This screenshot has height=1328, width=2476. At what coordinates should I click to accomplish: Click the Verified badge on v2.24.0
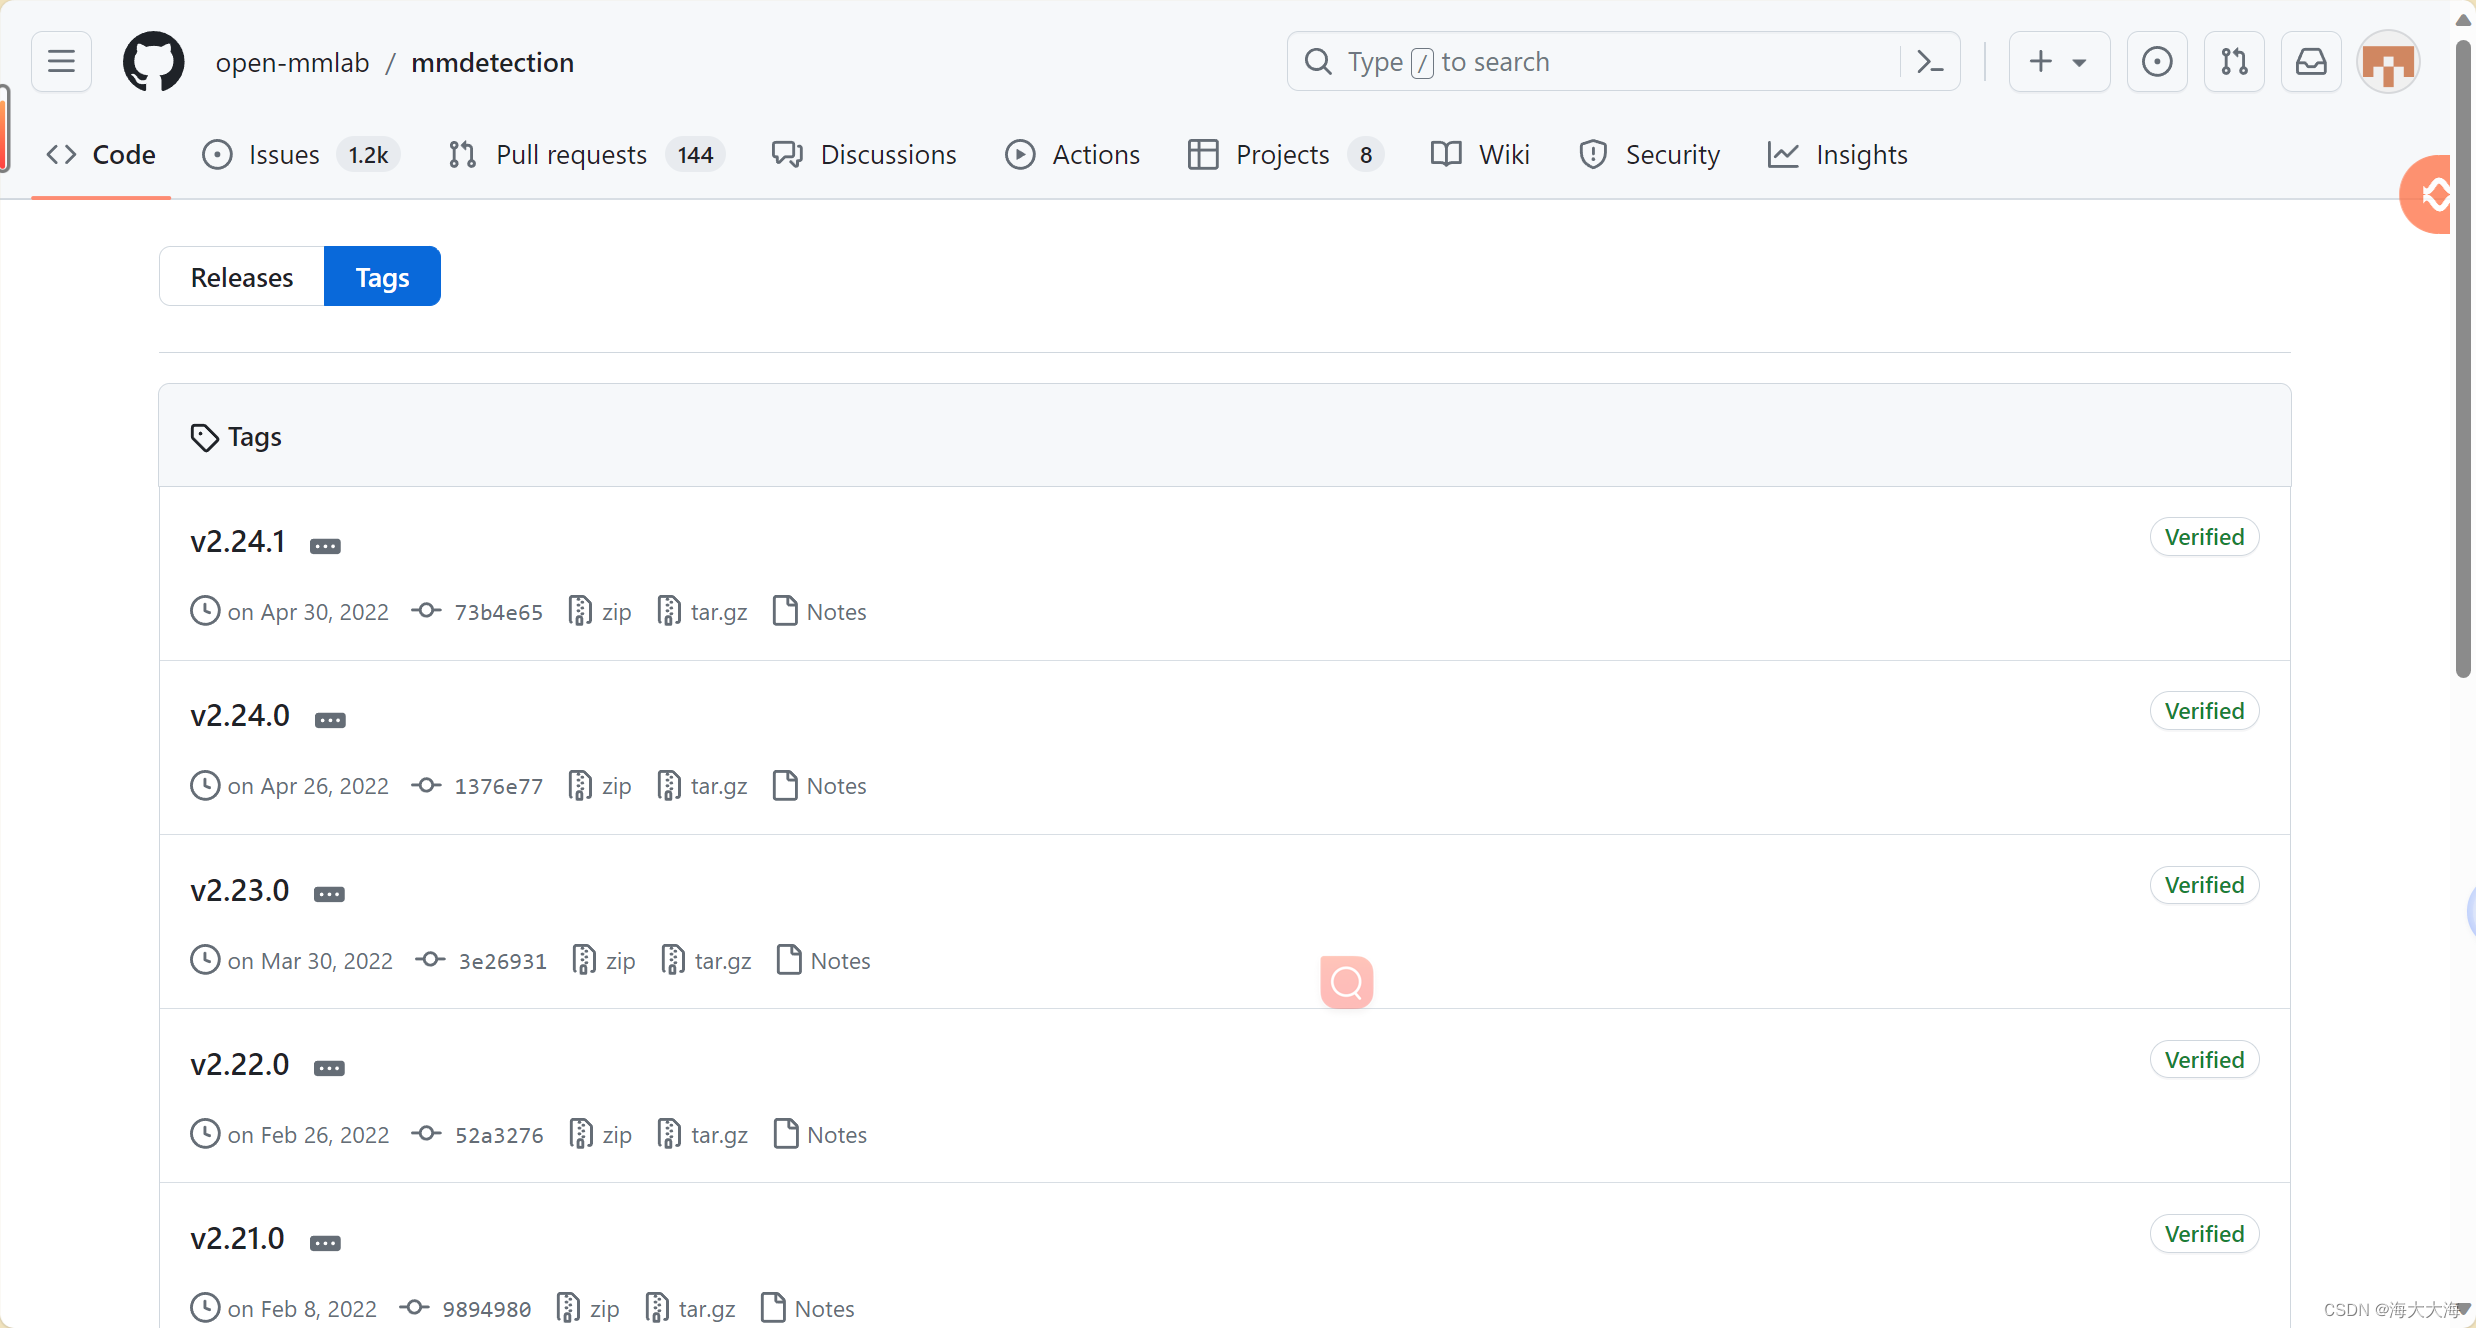pos(2204,711)
